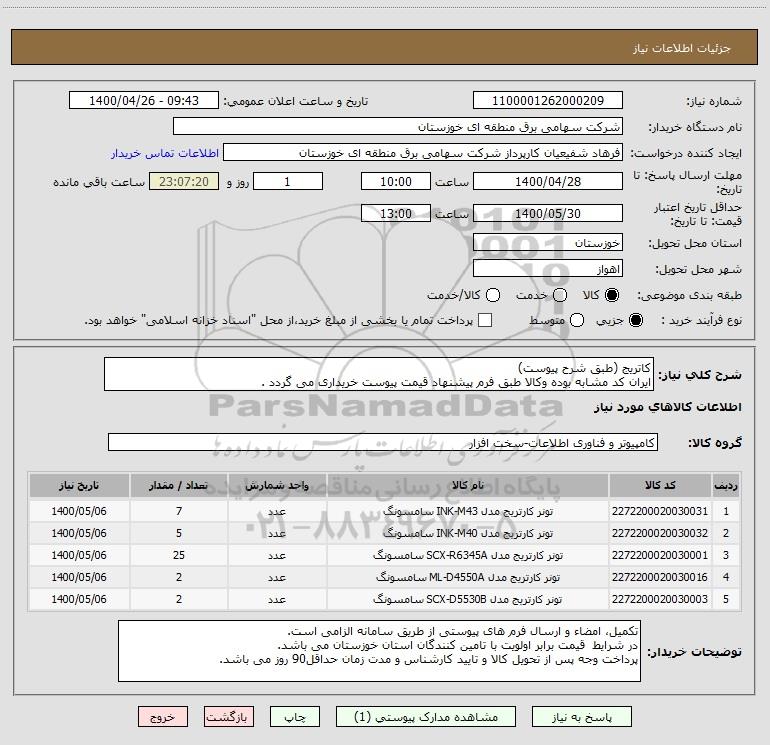Click the delivery city field اهواز
The width and height of the screenshot is (770, 745).
tap(548, 269)
